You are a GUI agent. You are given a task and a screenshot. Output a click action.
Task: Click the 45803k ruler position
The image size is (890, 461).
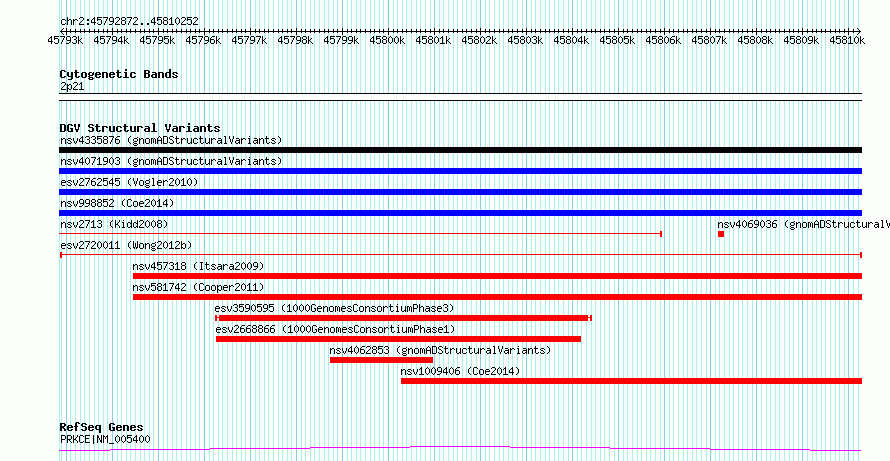click(x=526, y=40)
